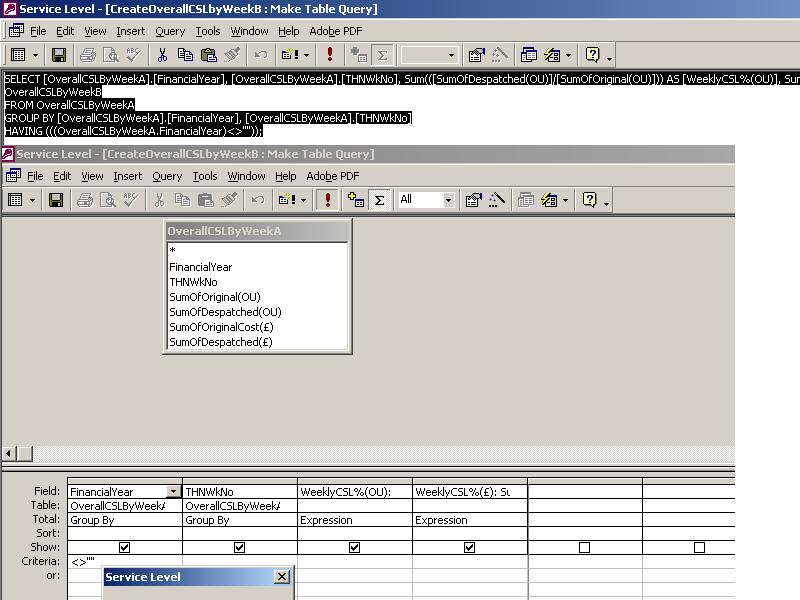Open Help menu in design view window

point(286,176)
